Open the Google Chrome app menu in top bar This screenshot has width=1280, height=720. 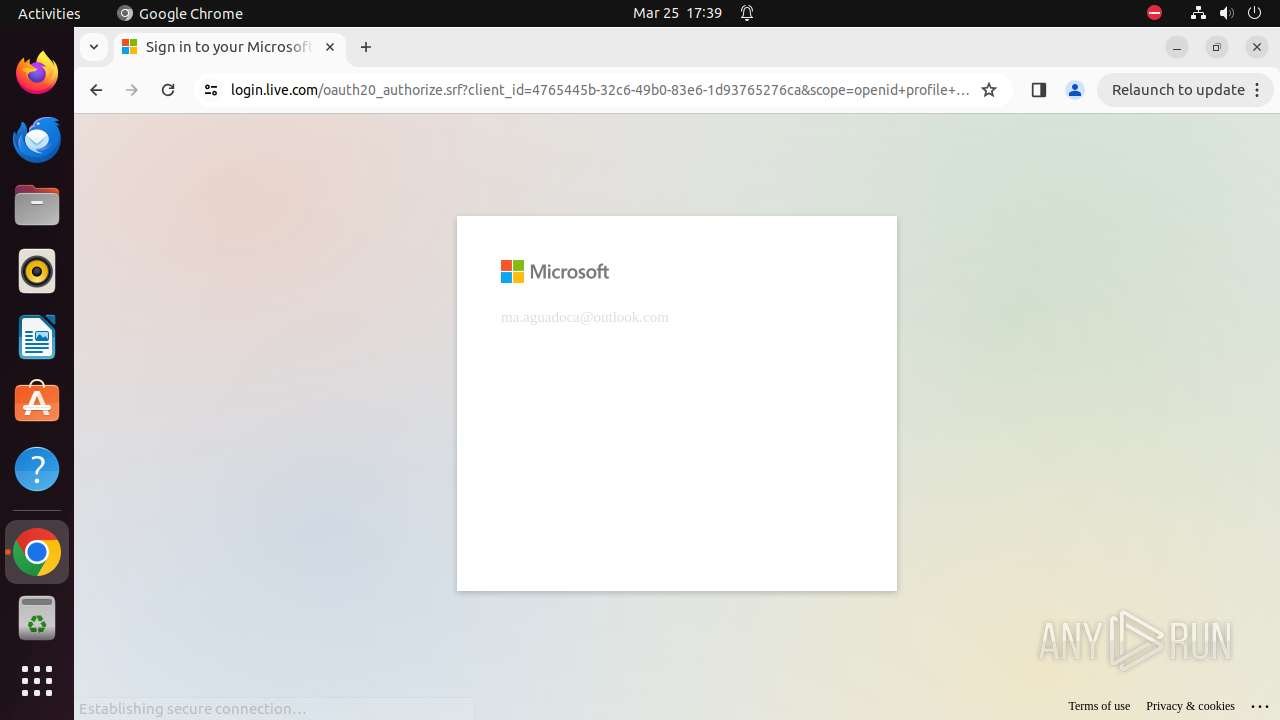click(x=180, y=13)
